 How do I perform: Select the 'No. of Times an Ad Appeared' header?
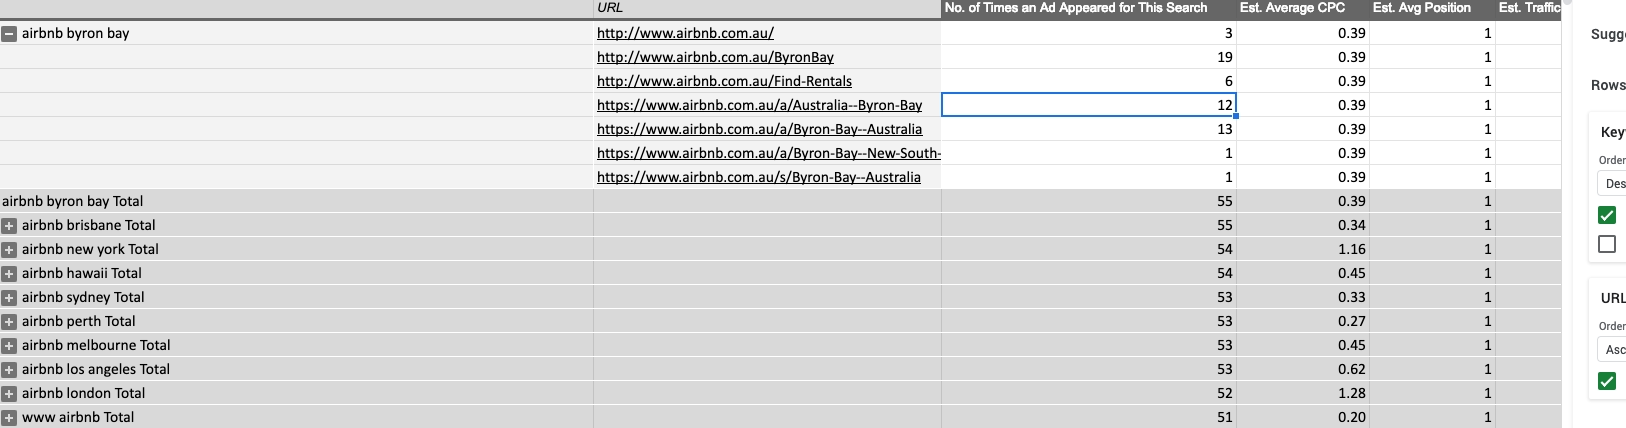pyautogui.click(x=1089, y=8)
